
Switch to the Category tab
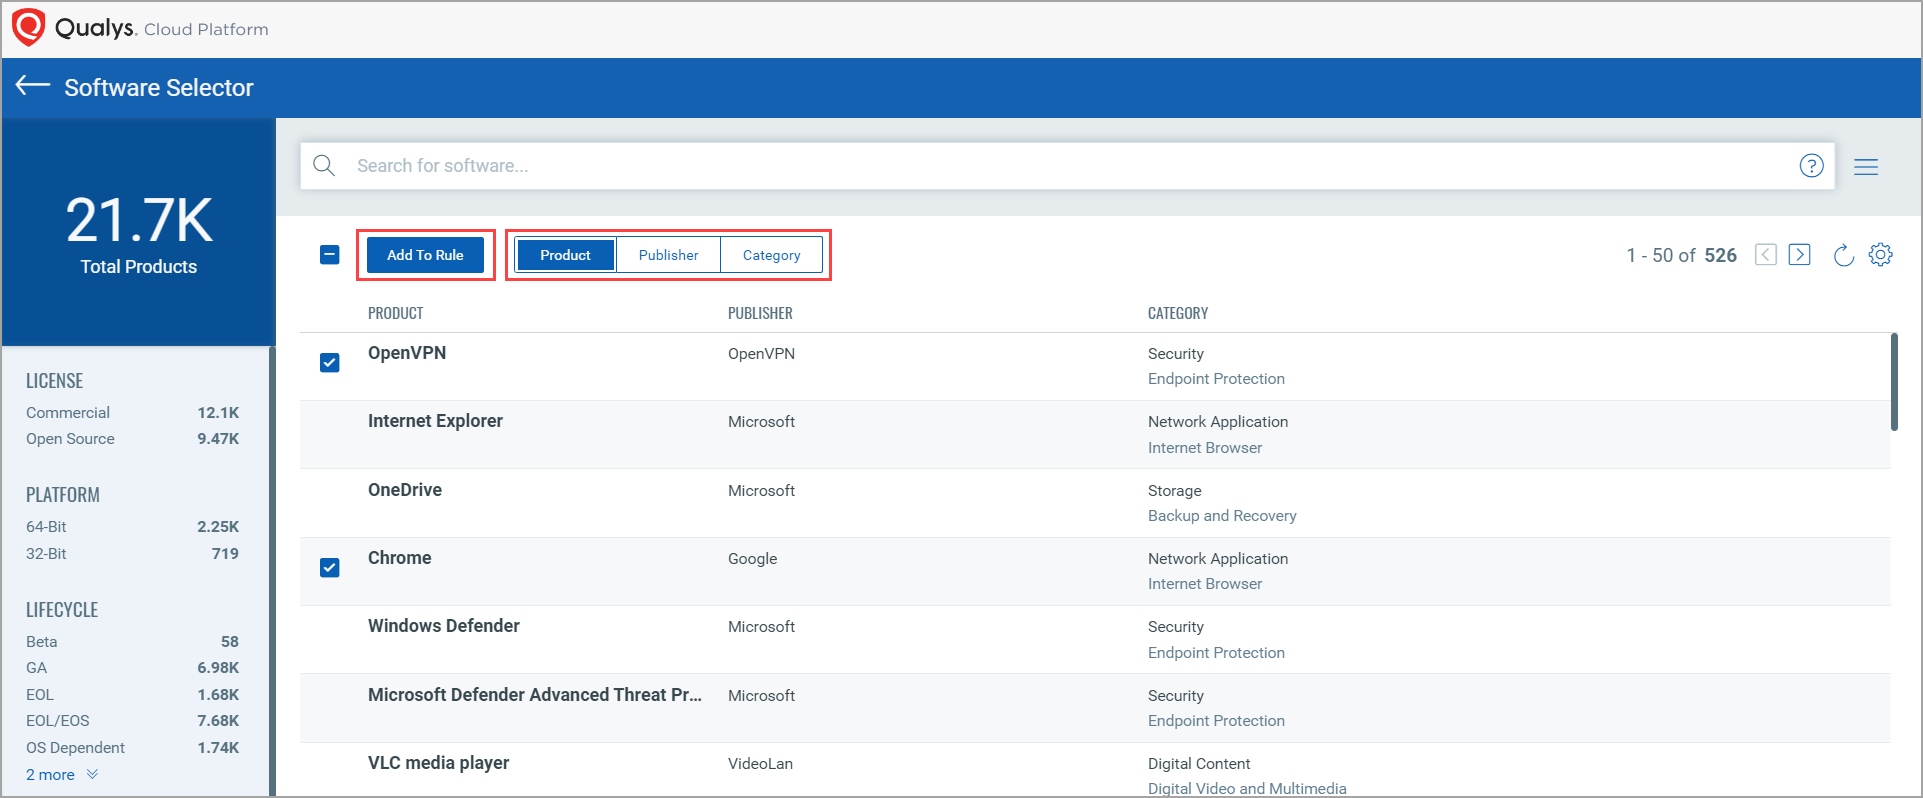(771, 255)
